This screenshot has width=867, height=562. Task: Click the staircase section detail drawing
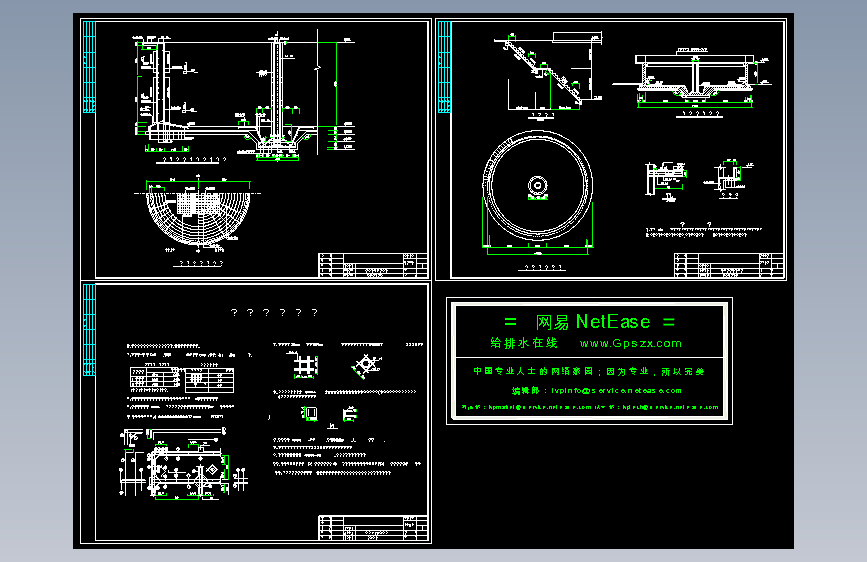point(550,71)
